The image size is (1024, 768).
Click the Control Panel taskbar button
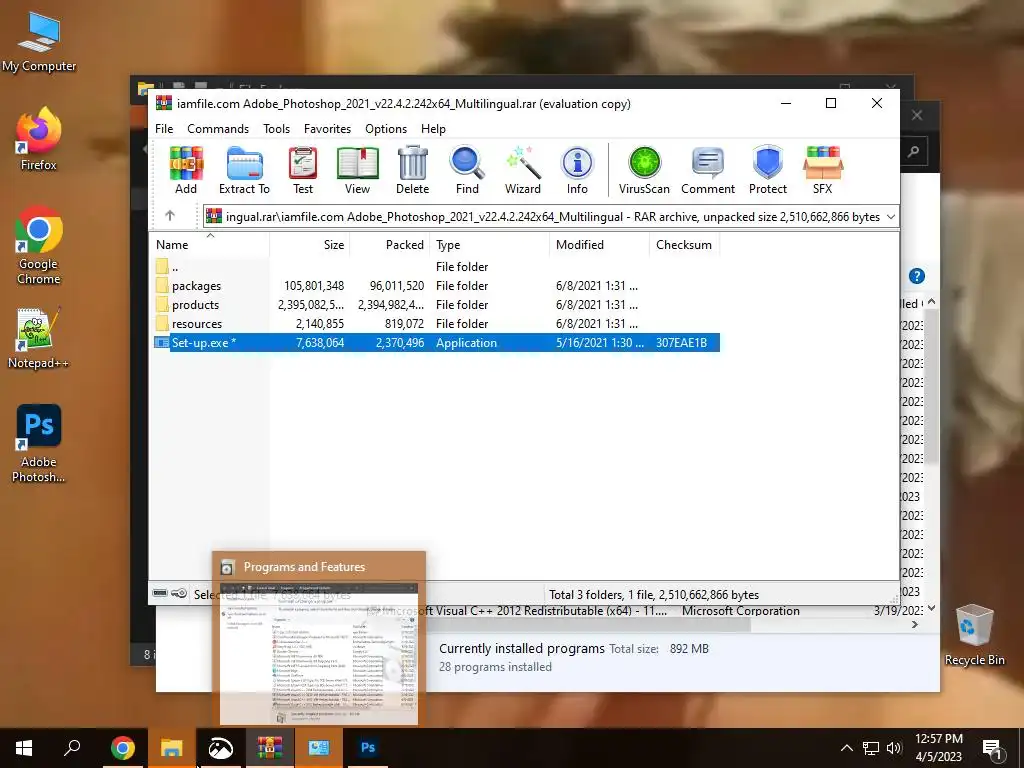tap(319, 748)
